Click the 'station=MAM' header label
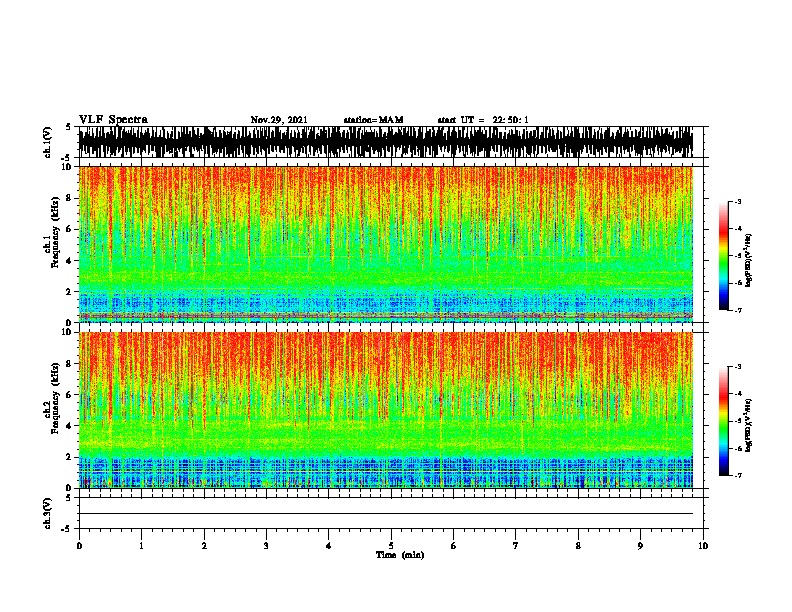This screenshot has height=612, width=792. (373, 120)
